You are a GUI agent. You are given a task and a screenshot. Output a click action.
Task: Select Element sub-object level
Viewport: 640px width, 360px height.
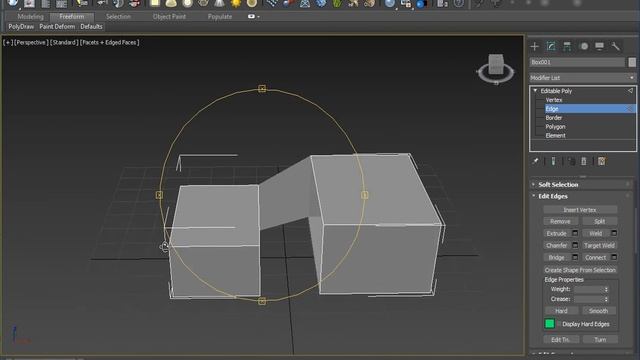point(556,136)
